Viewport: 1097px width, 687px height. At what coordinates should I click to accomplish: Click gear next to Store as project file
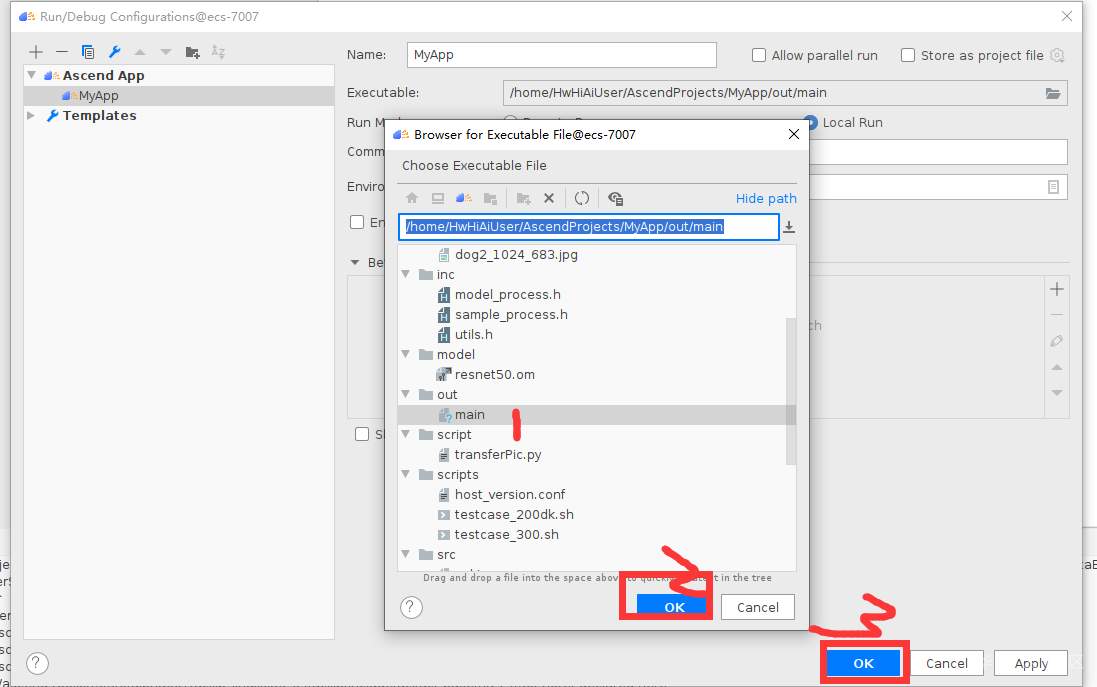coord(1057,55)
